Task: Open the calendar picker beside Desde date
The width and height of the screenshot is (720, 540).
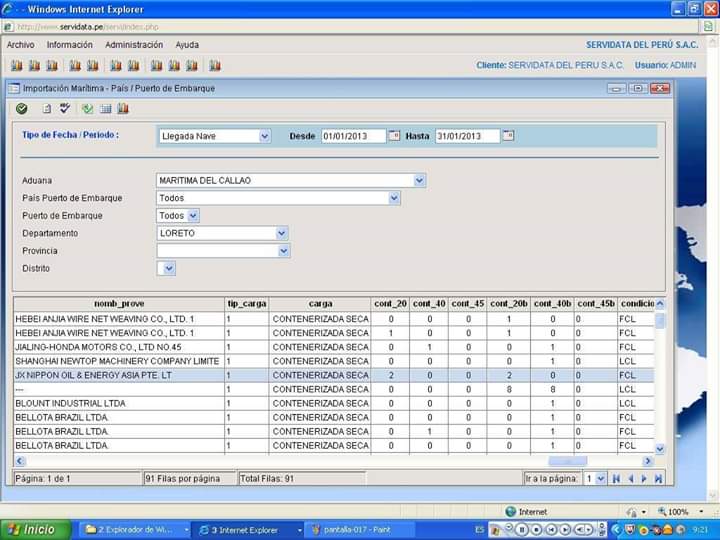Action: click(x=394, y=135)
